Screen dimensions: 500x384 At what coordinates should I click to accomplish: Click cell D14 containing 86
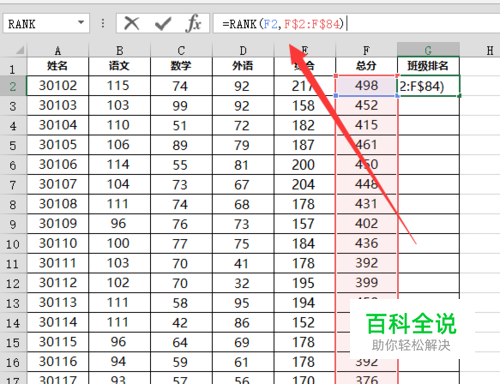point(243,322)
